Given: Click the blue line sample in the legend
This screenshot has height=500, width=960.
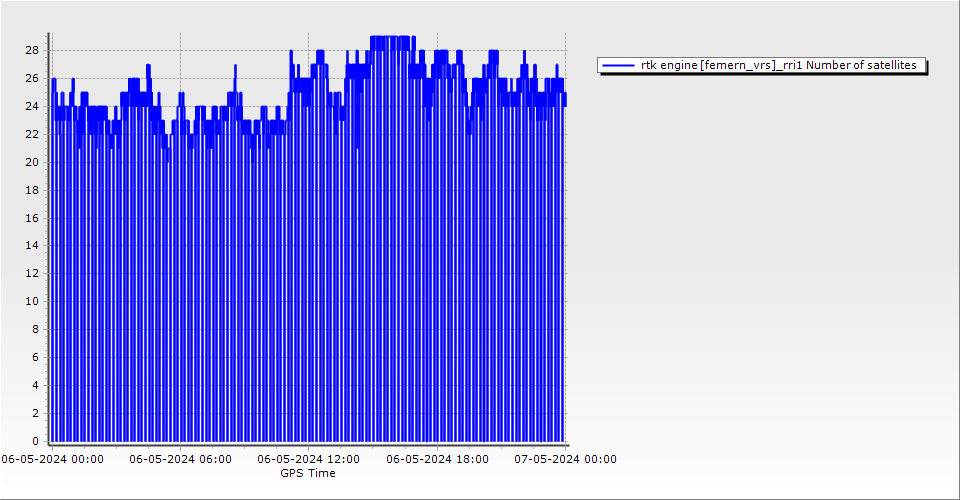Looking at the screenshot, I should point(619,65).
